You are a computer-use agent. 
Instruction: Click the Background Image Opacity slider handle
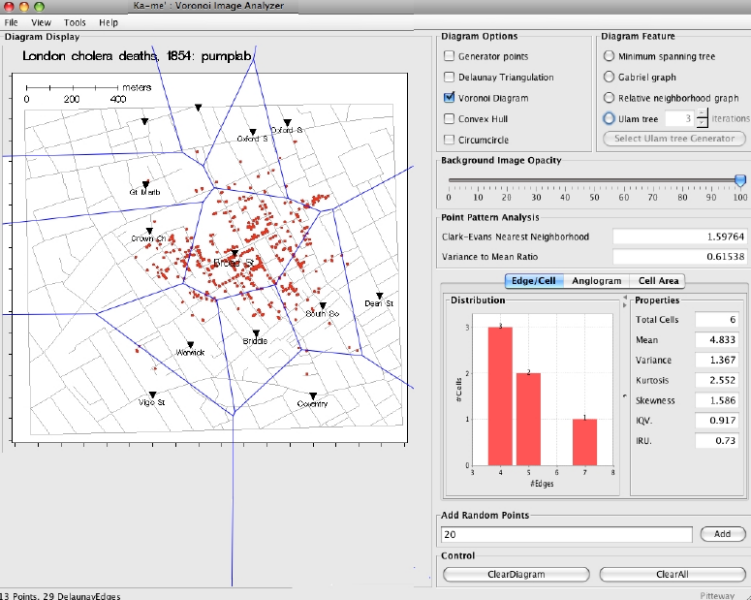pyautogui.click(x=740, y=180)
